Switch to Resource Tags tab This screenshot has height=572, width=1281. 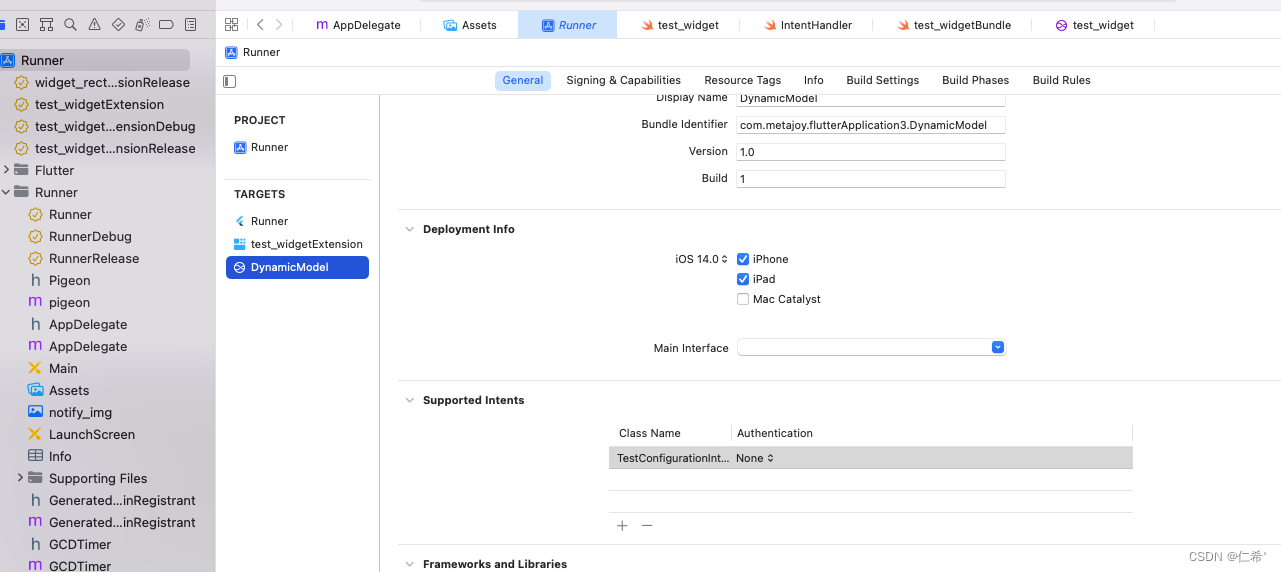pyautogui.click(x=742, y=80)
